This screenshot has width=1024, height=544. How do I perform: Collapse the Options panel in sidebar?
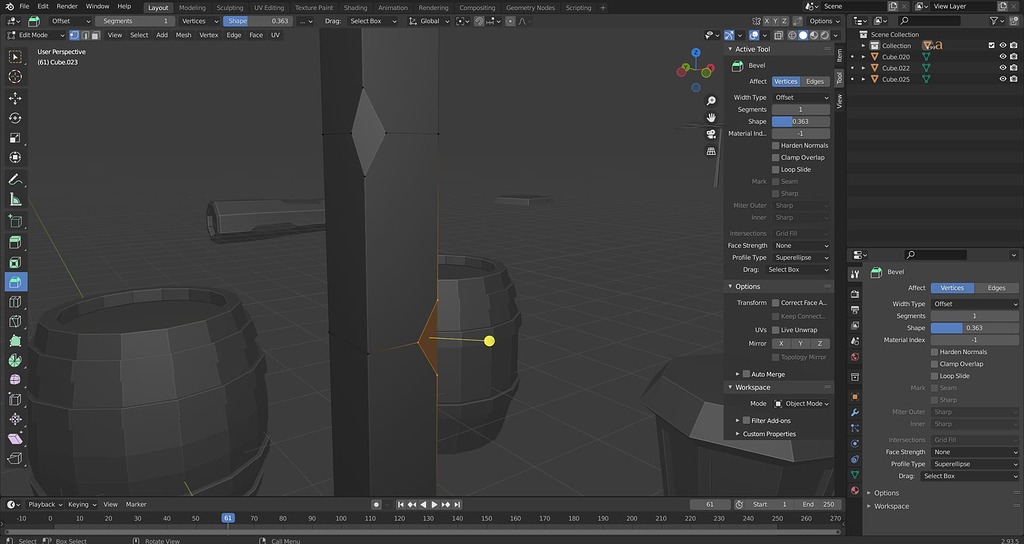point(747,286)
